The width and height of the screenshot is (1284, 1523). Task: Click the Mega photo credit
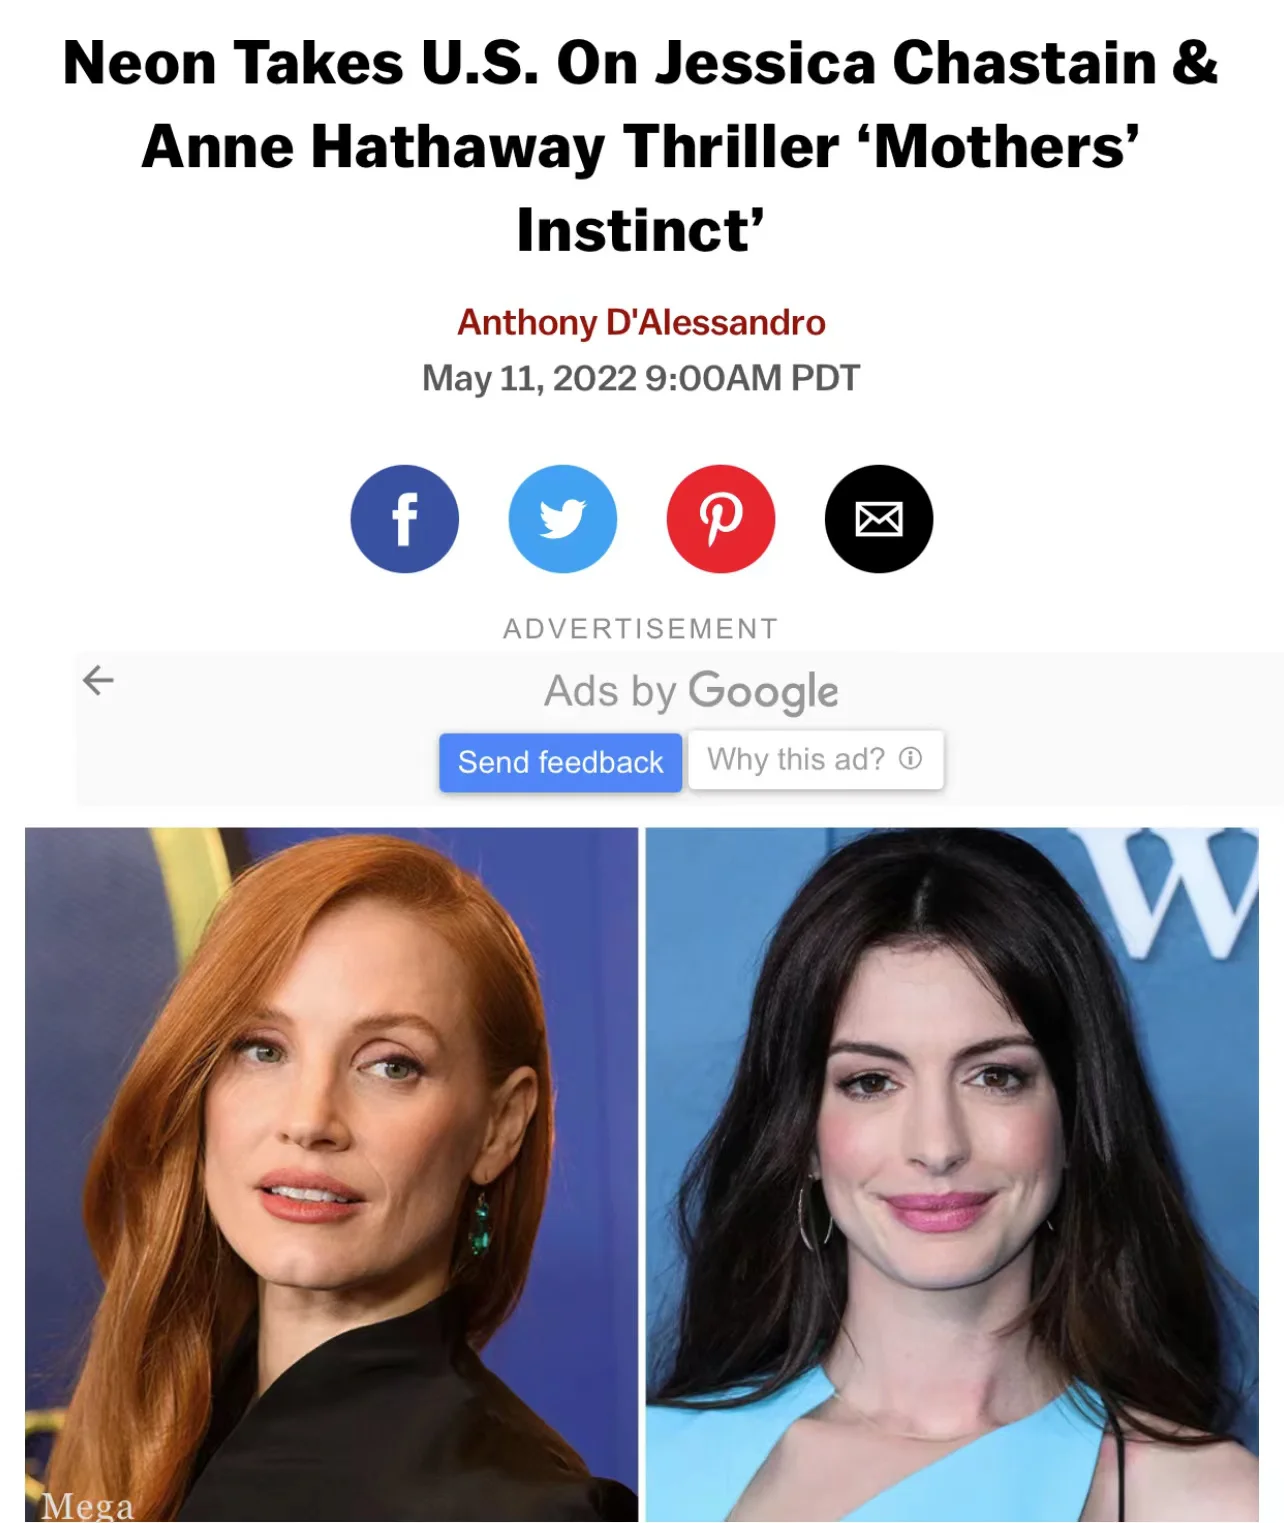(88, 1505)
